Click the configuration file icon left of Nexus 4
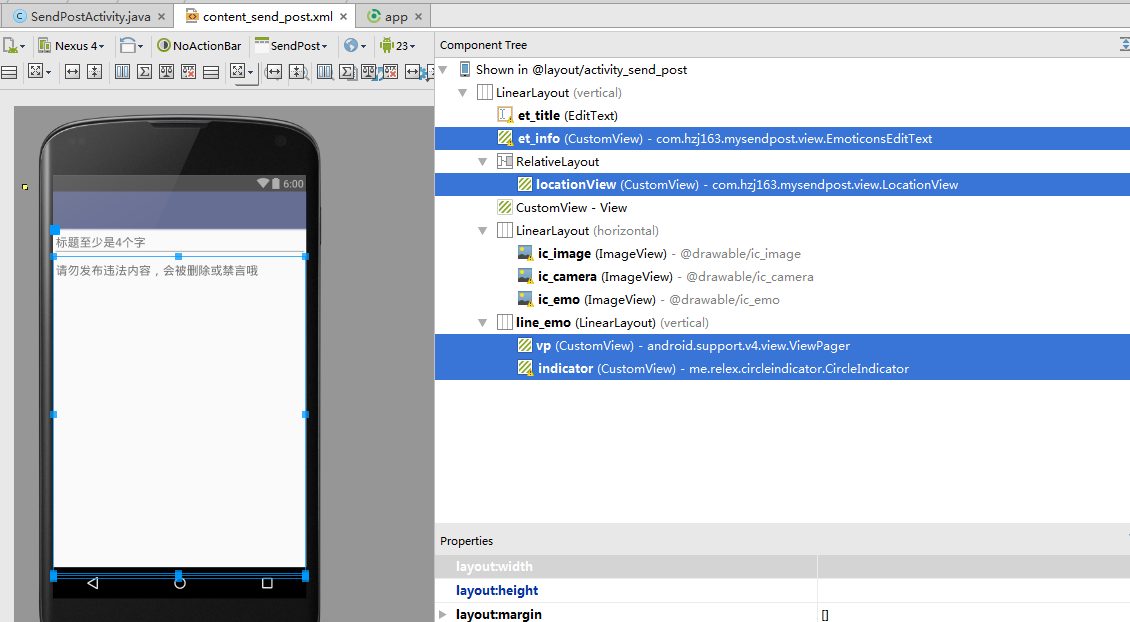Screen dimensions: 1130x622 (14, 46)
